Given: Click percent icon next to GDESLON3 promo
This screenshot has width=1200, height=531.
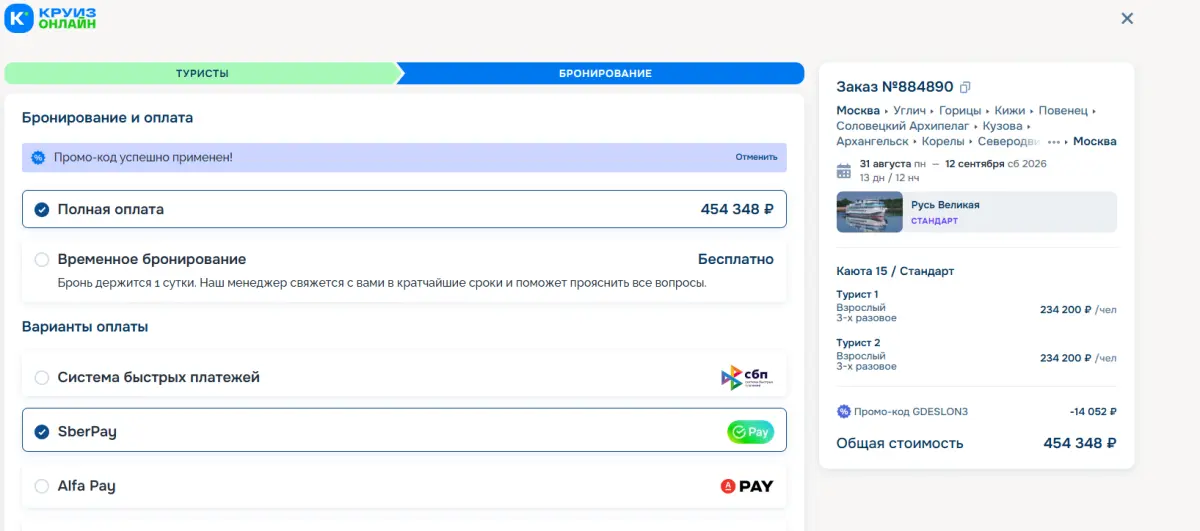Looking at the screenshot, I should [x=843, y=411].
